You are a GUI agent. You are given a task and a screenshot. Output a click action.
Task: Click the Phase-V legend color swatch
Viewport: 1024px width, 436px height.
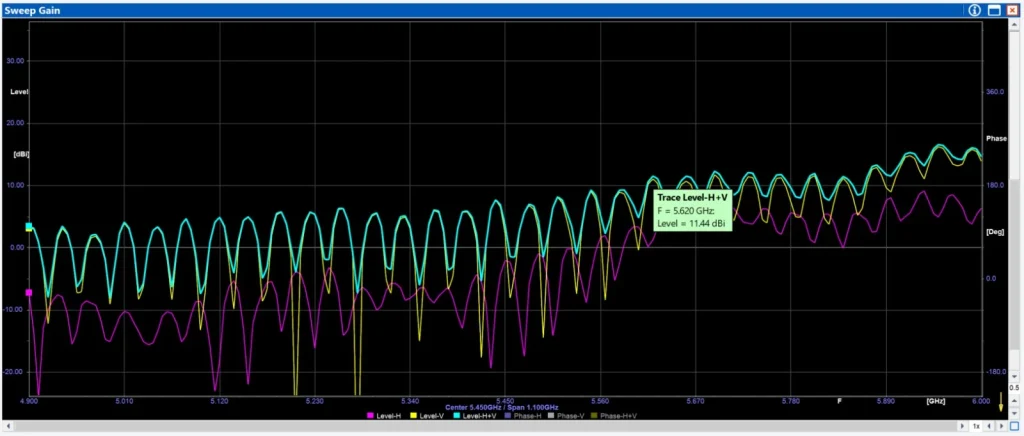[551, 416]
